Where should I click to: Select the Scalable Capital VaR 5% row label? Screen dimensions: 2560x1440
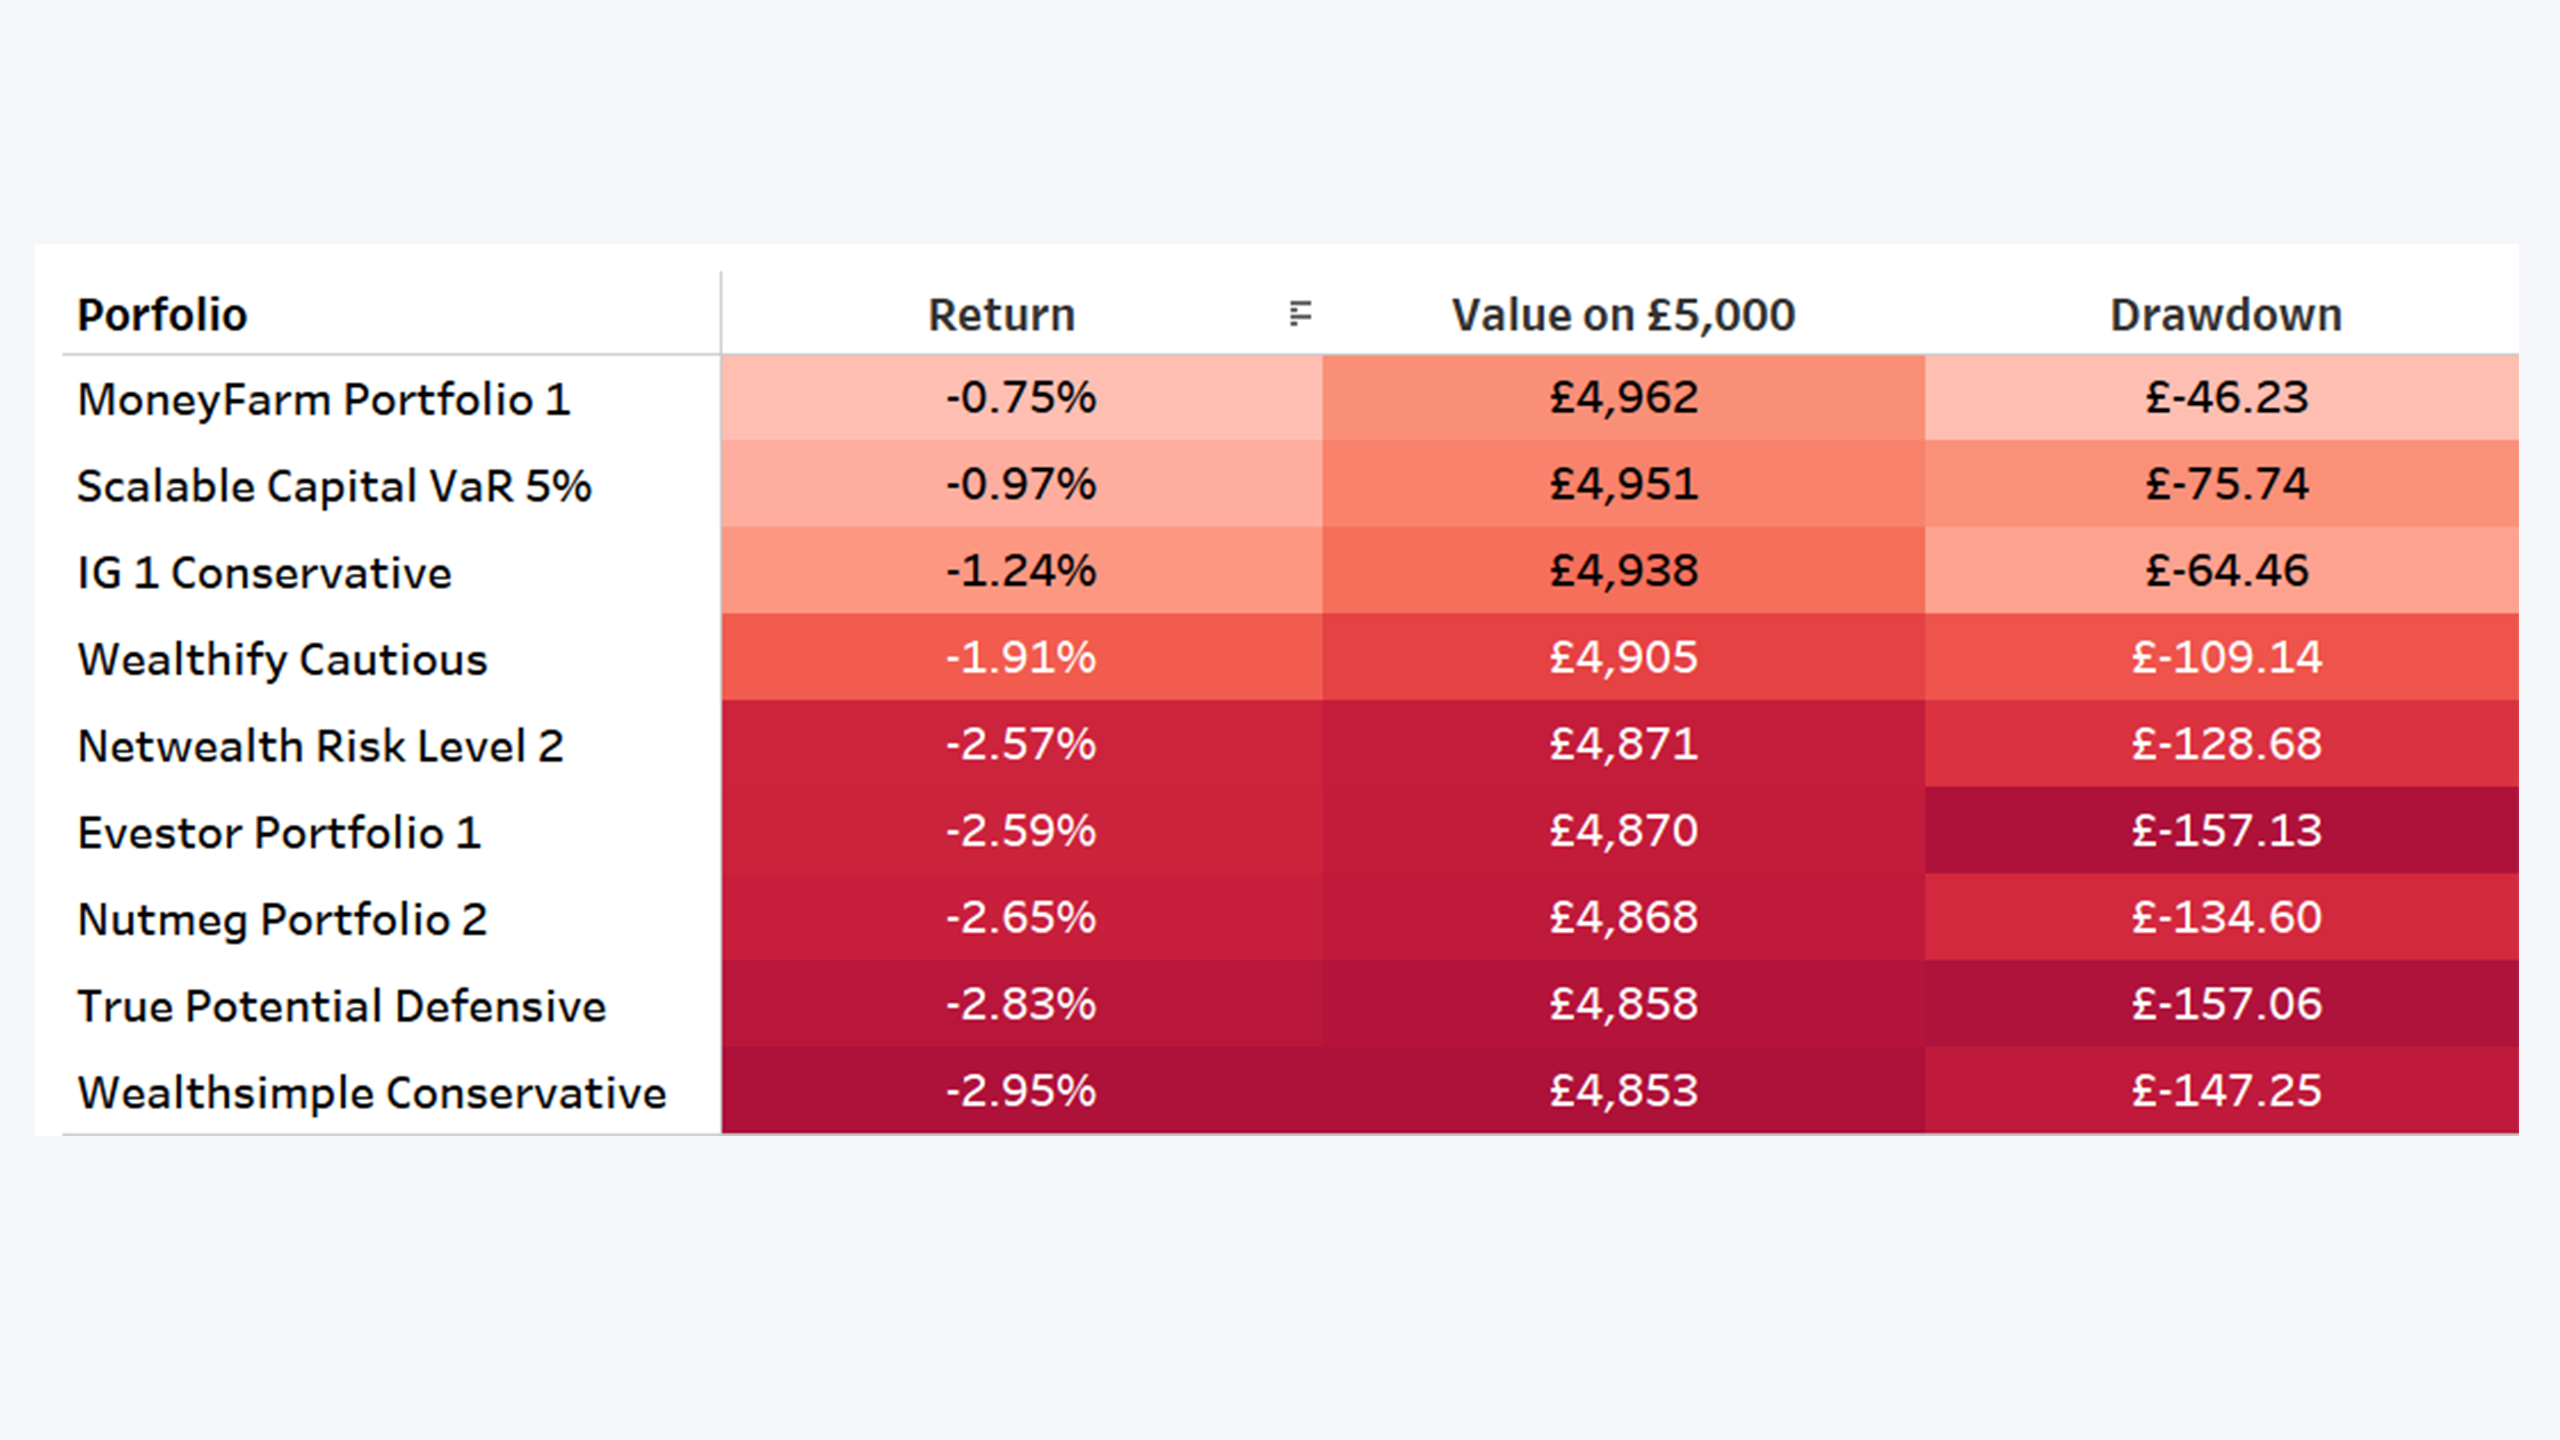click(334, 486)
